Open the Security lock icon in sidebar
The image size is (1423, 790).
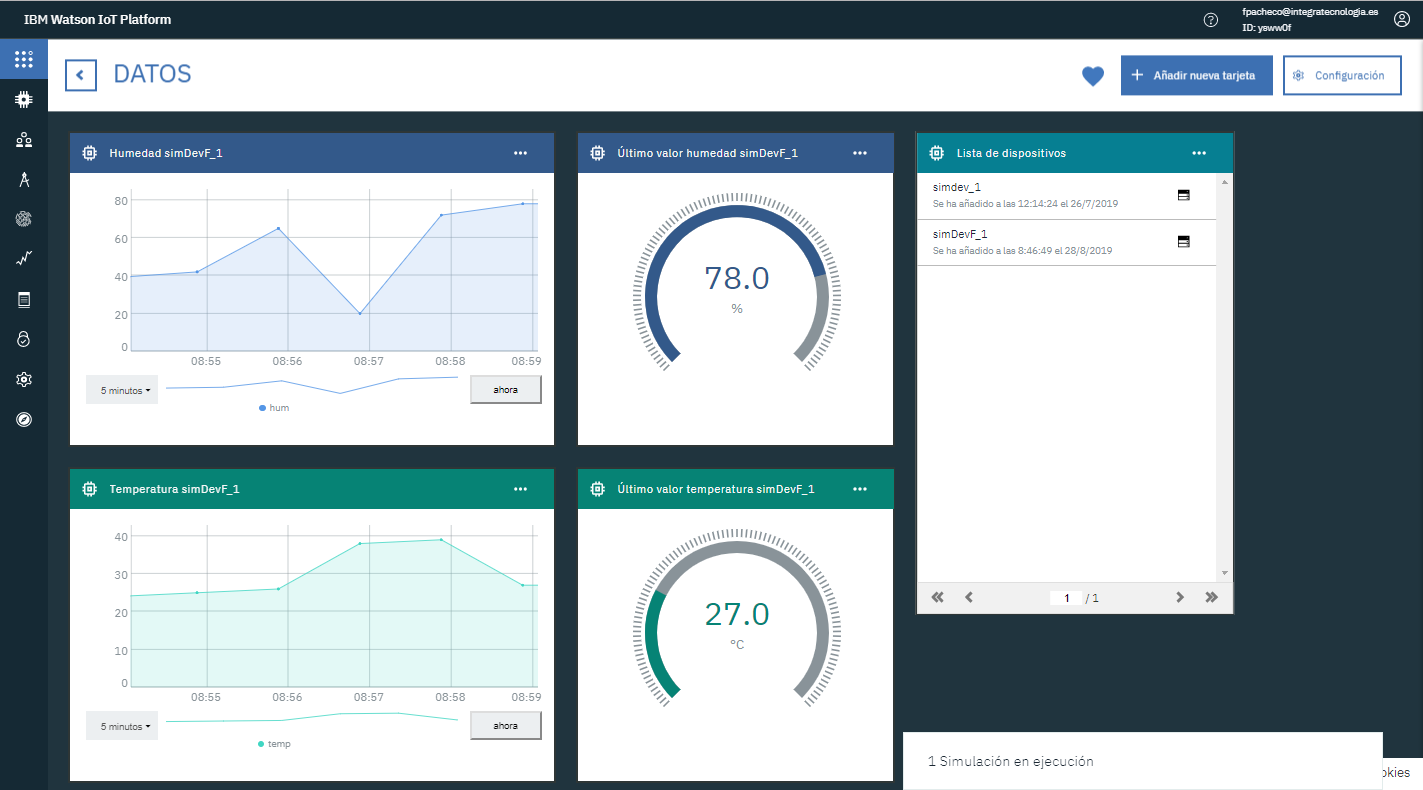(24, 340)
